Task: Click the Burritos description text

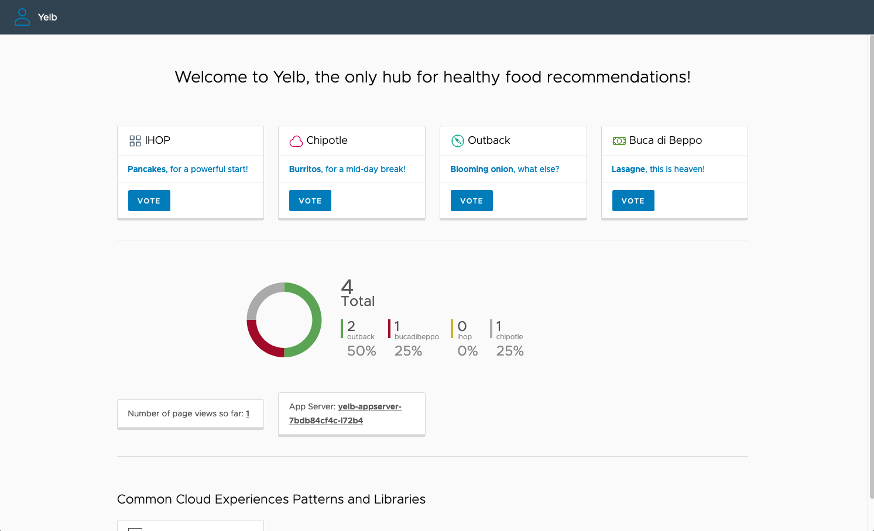Action: (347, 169)
